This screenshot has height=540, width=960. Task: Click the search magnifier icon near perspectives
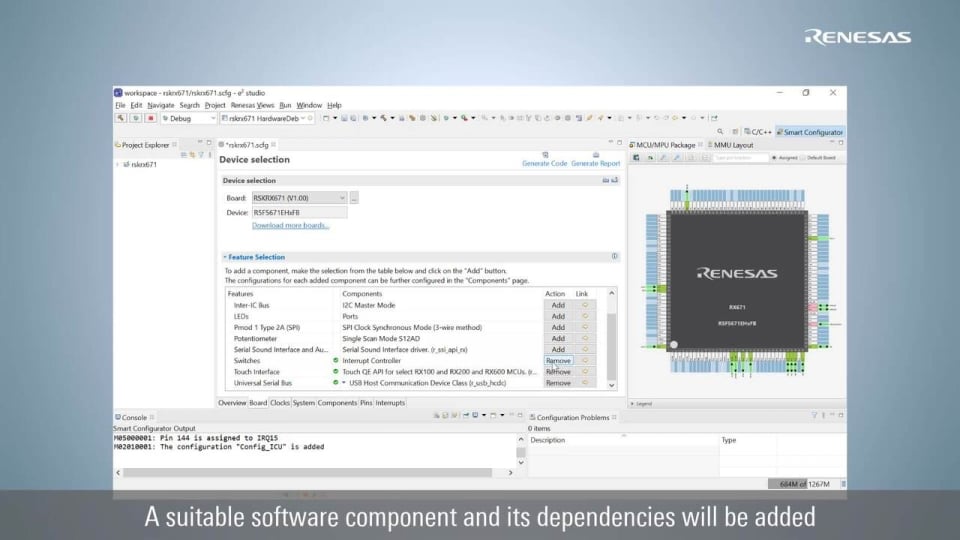tap(721, 132)
